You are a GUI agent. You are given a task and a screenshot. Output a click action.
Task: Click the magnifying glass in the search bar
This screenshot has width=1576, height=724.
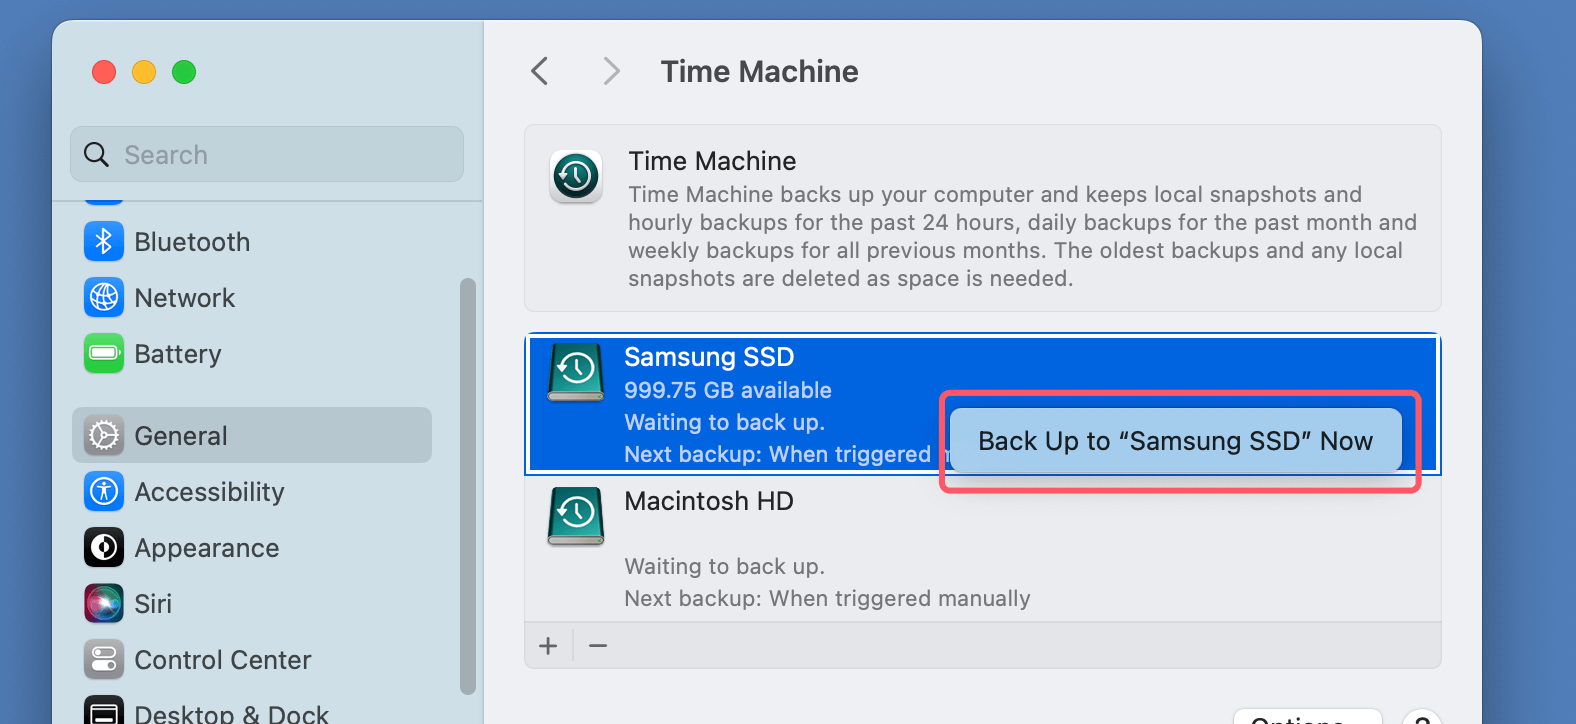[96, 154]
